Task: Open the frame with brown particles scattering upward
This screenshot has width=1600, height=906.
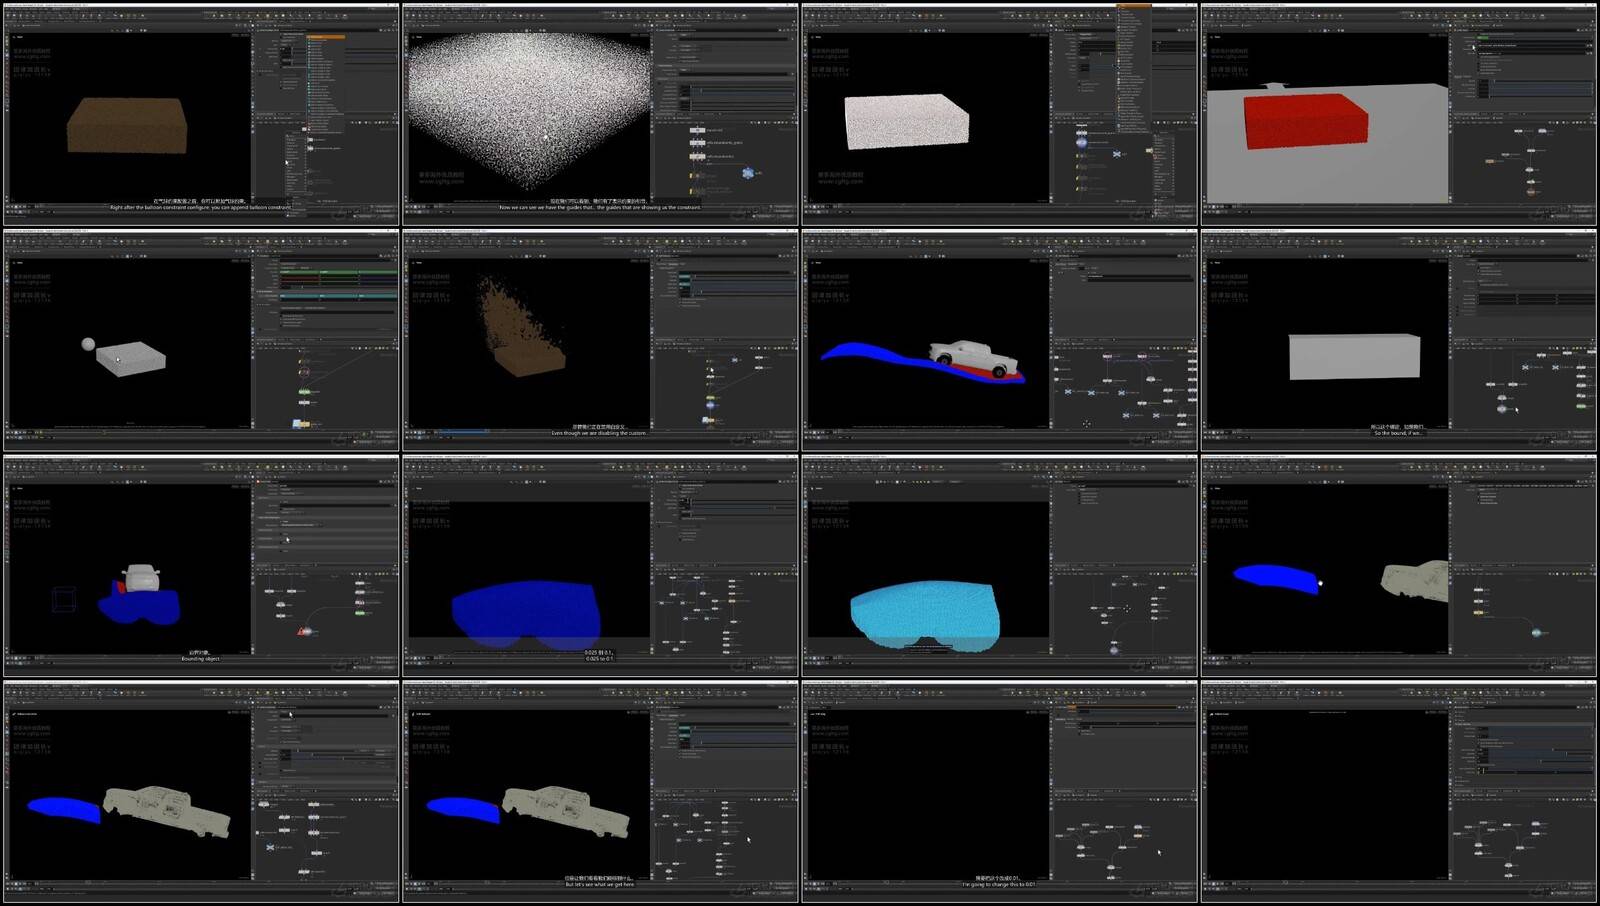Action: pos(600,340)
